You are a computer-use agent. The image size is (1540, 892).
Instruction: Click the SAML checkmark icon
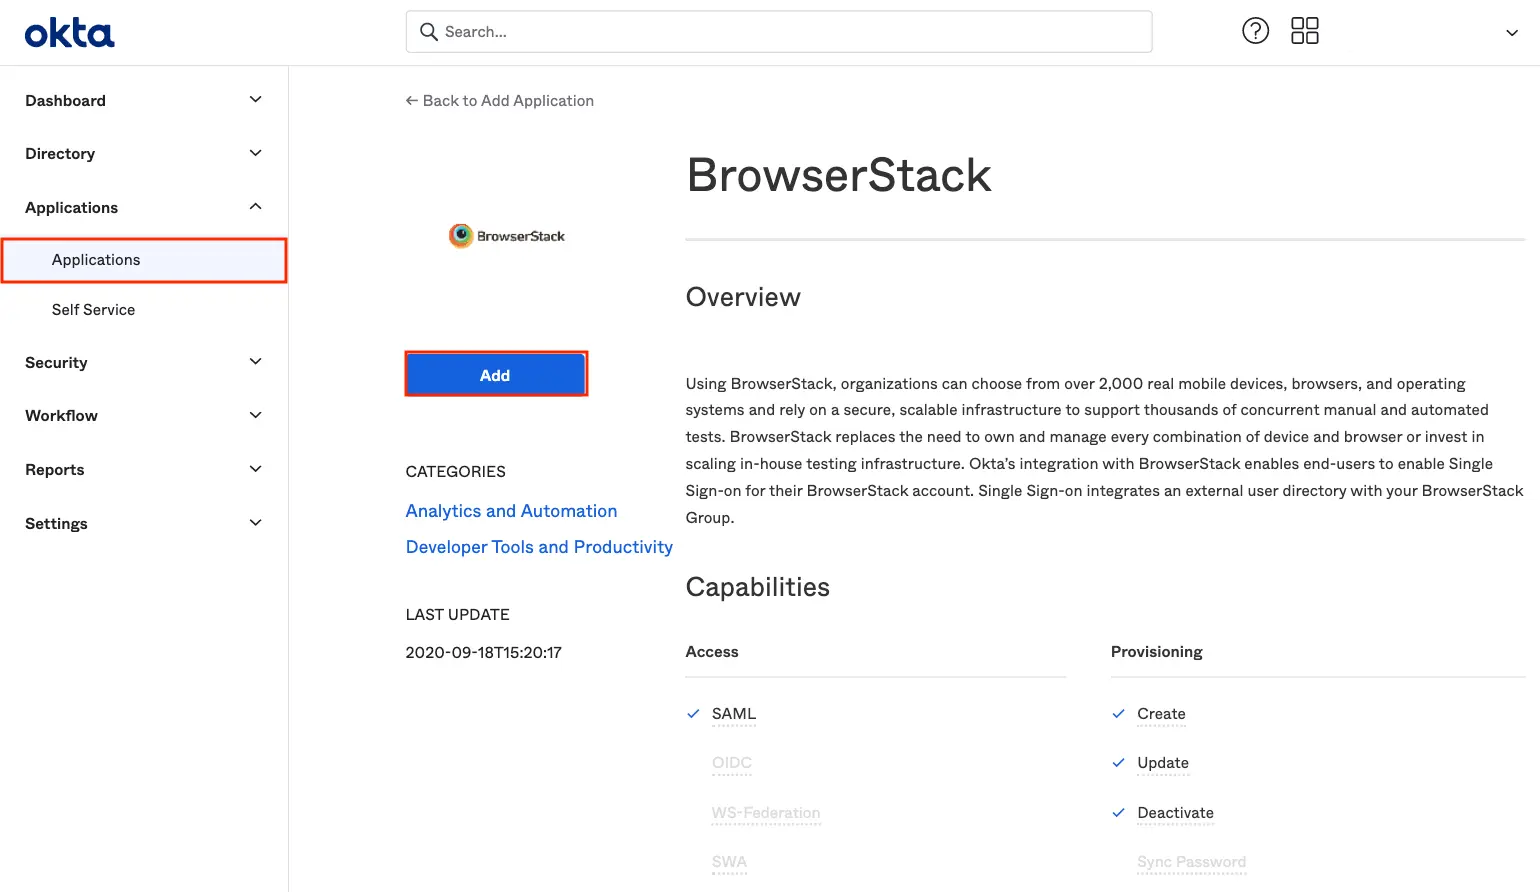pos(693,714)
